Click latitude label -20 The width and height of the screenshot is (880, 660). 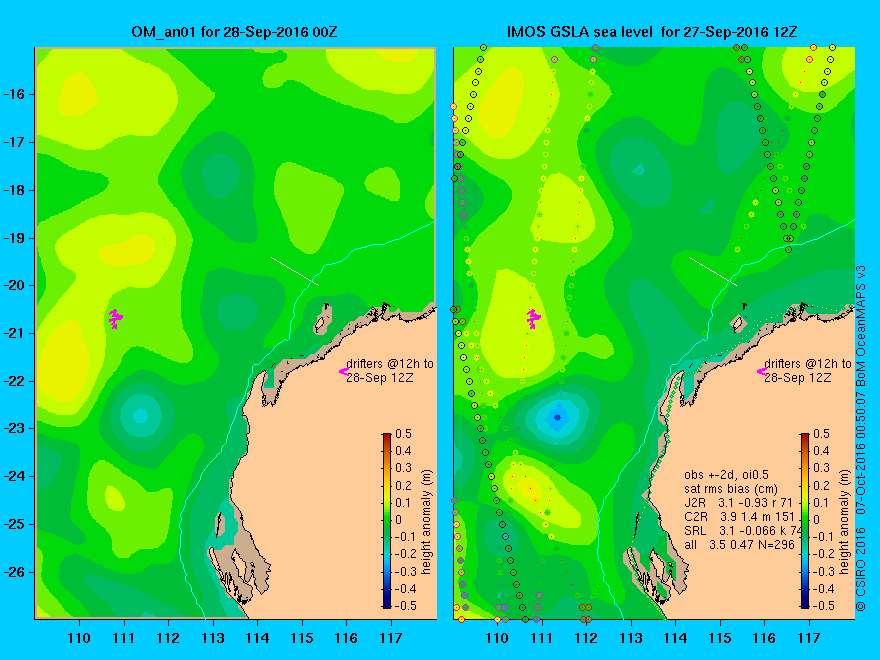13,285
